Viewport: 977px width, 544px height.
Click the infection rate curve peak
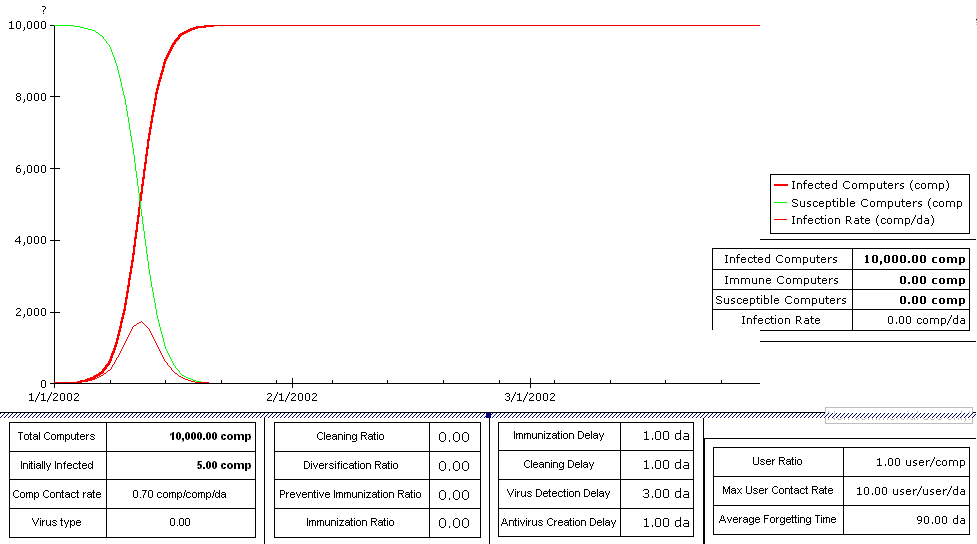(141, 322)
